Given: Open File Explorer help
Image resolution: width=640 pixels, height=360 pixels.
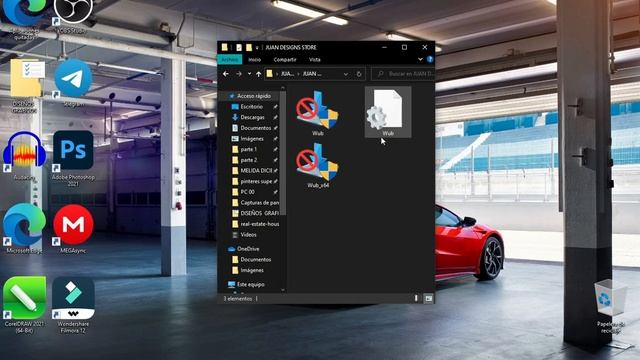Looking at the screenshot, I should [x=430, y=59].
